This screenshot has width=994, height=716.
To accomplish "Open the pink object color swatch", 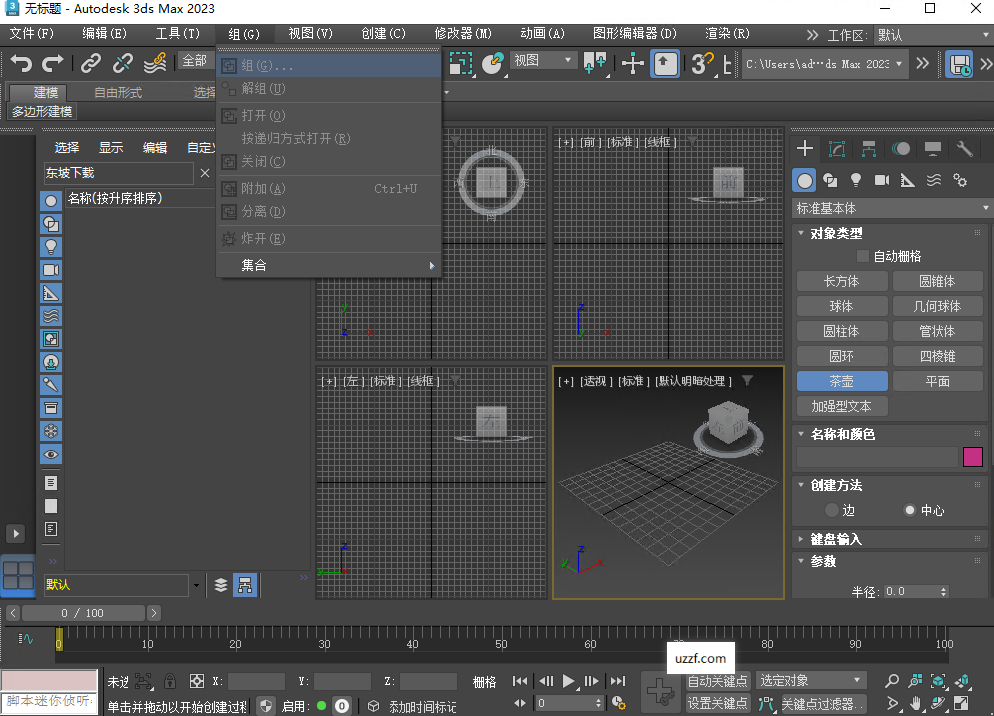I will coord(971,456).
